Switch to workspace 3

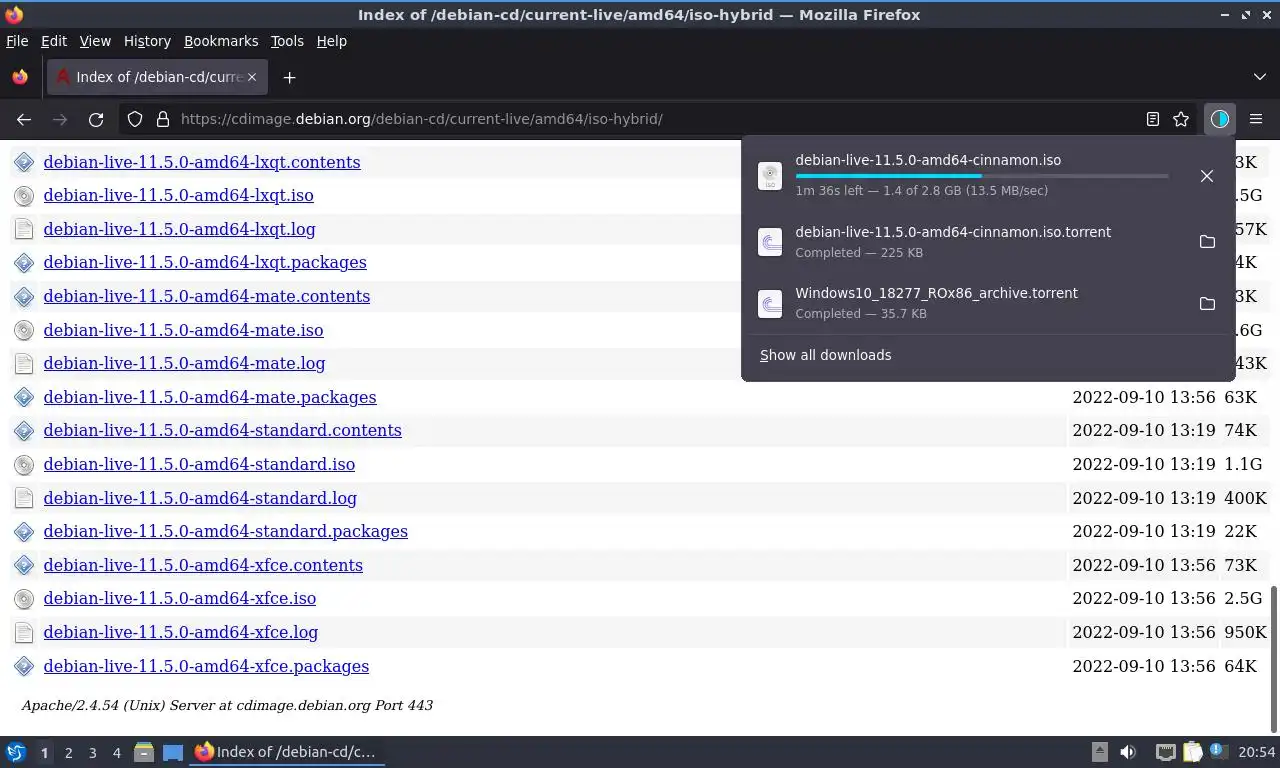click(x=92, y=752)
